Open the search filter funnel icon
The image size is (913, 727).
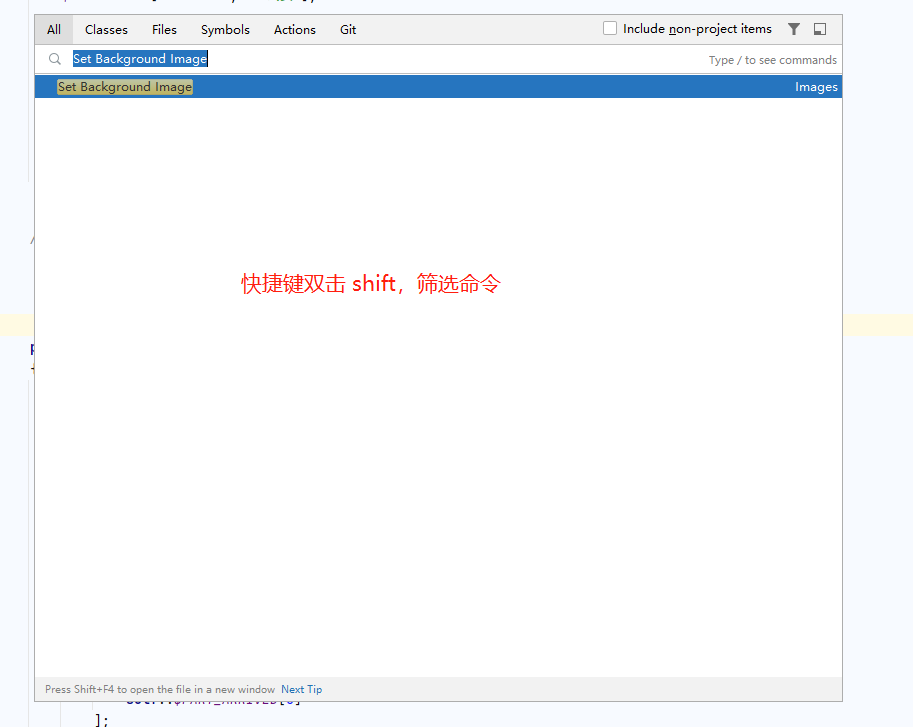793,29
